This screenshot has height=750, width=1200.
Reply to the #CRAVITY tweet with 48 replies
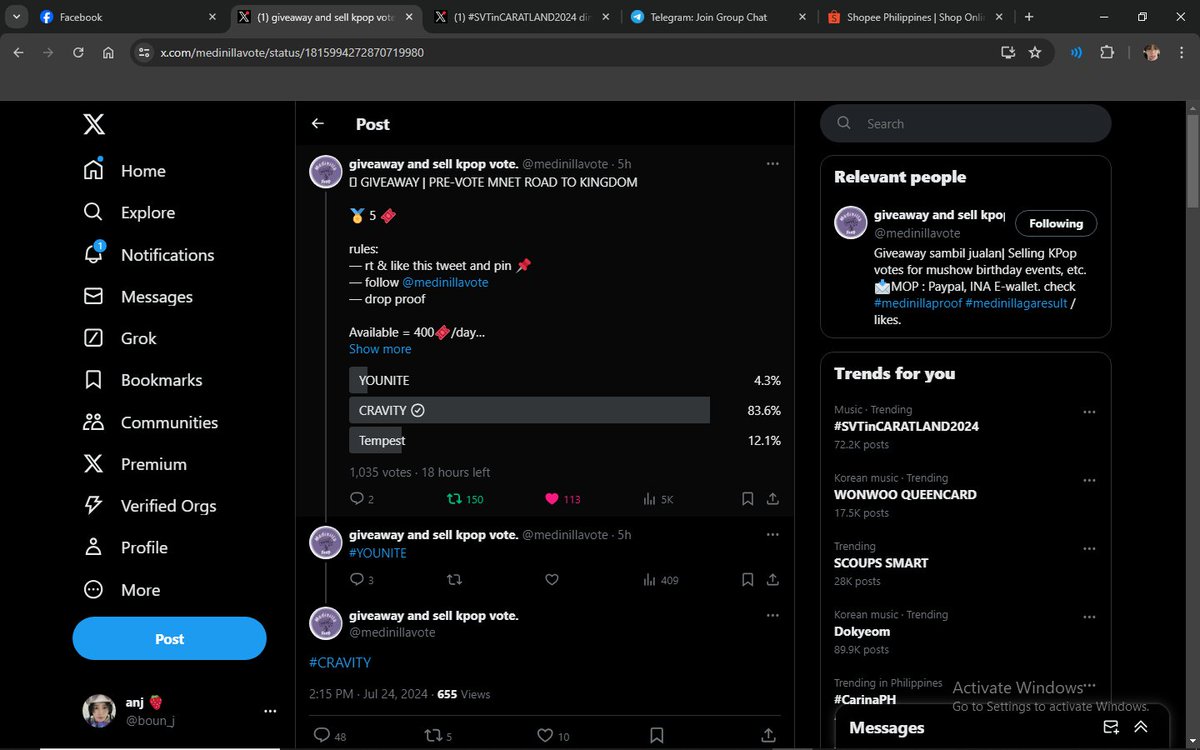pyautogui.click(x=330, y=736)
